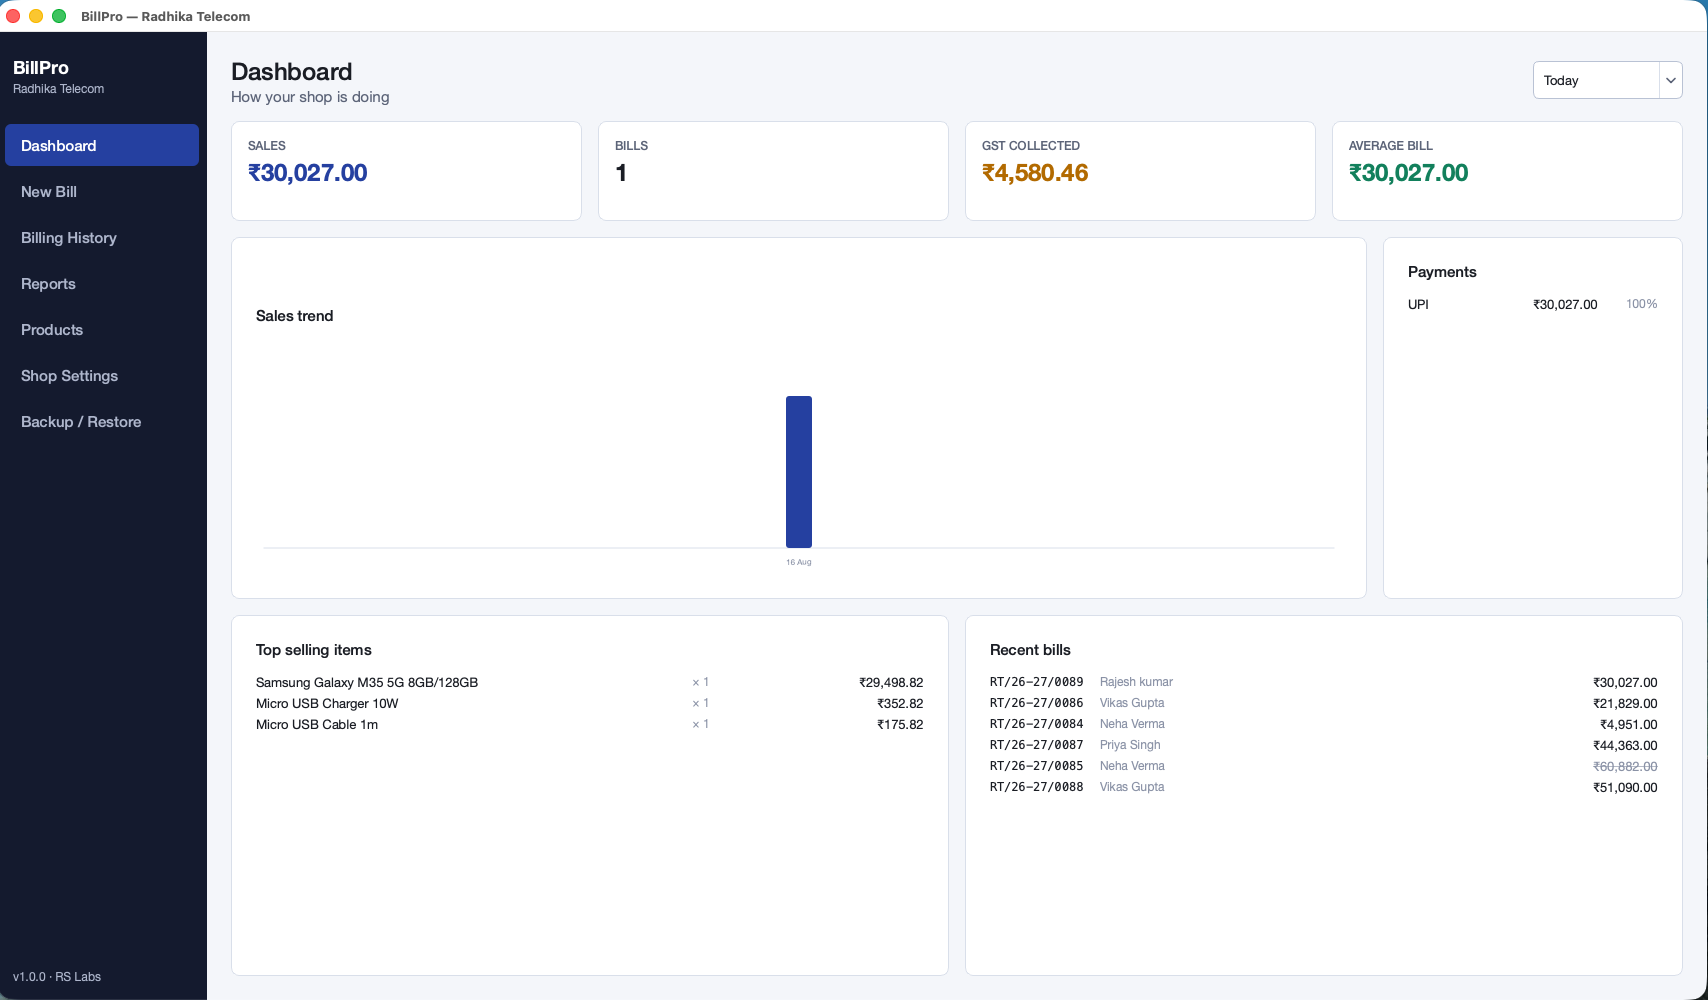Image resolution: width=1708 pixels, height=1000 pixels.
Task: Click the GST Collected ₹4,580.46 value
Action: [x=1035, y=173]
